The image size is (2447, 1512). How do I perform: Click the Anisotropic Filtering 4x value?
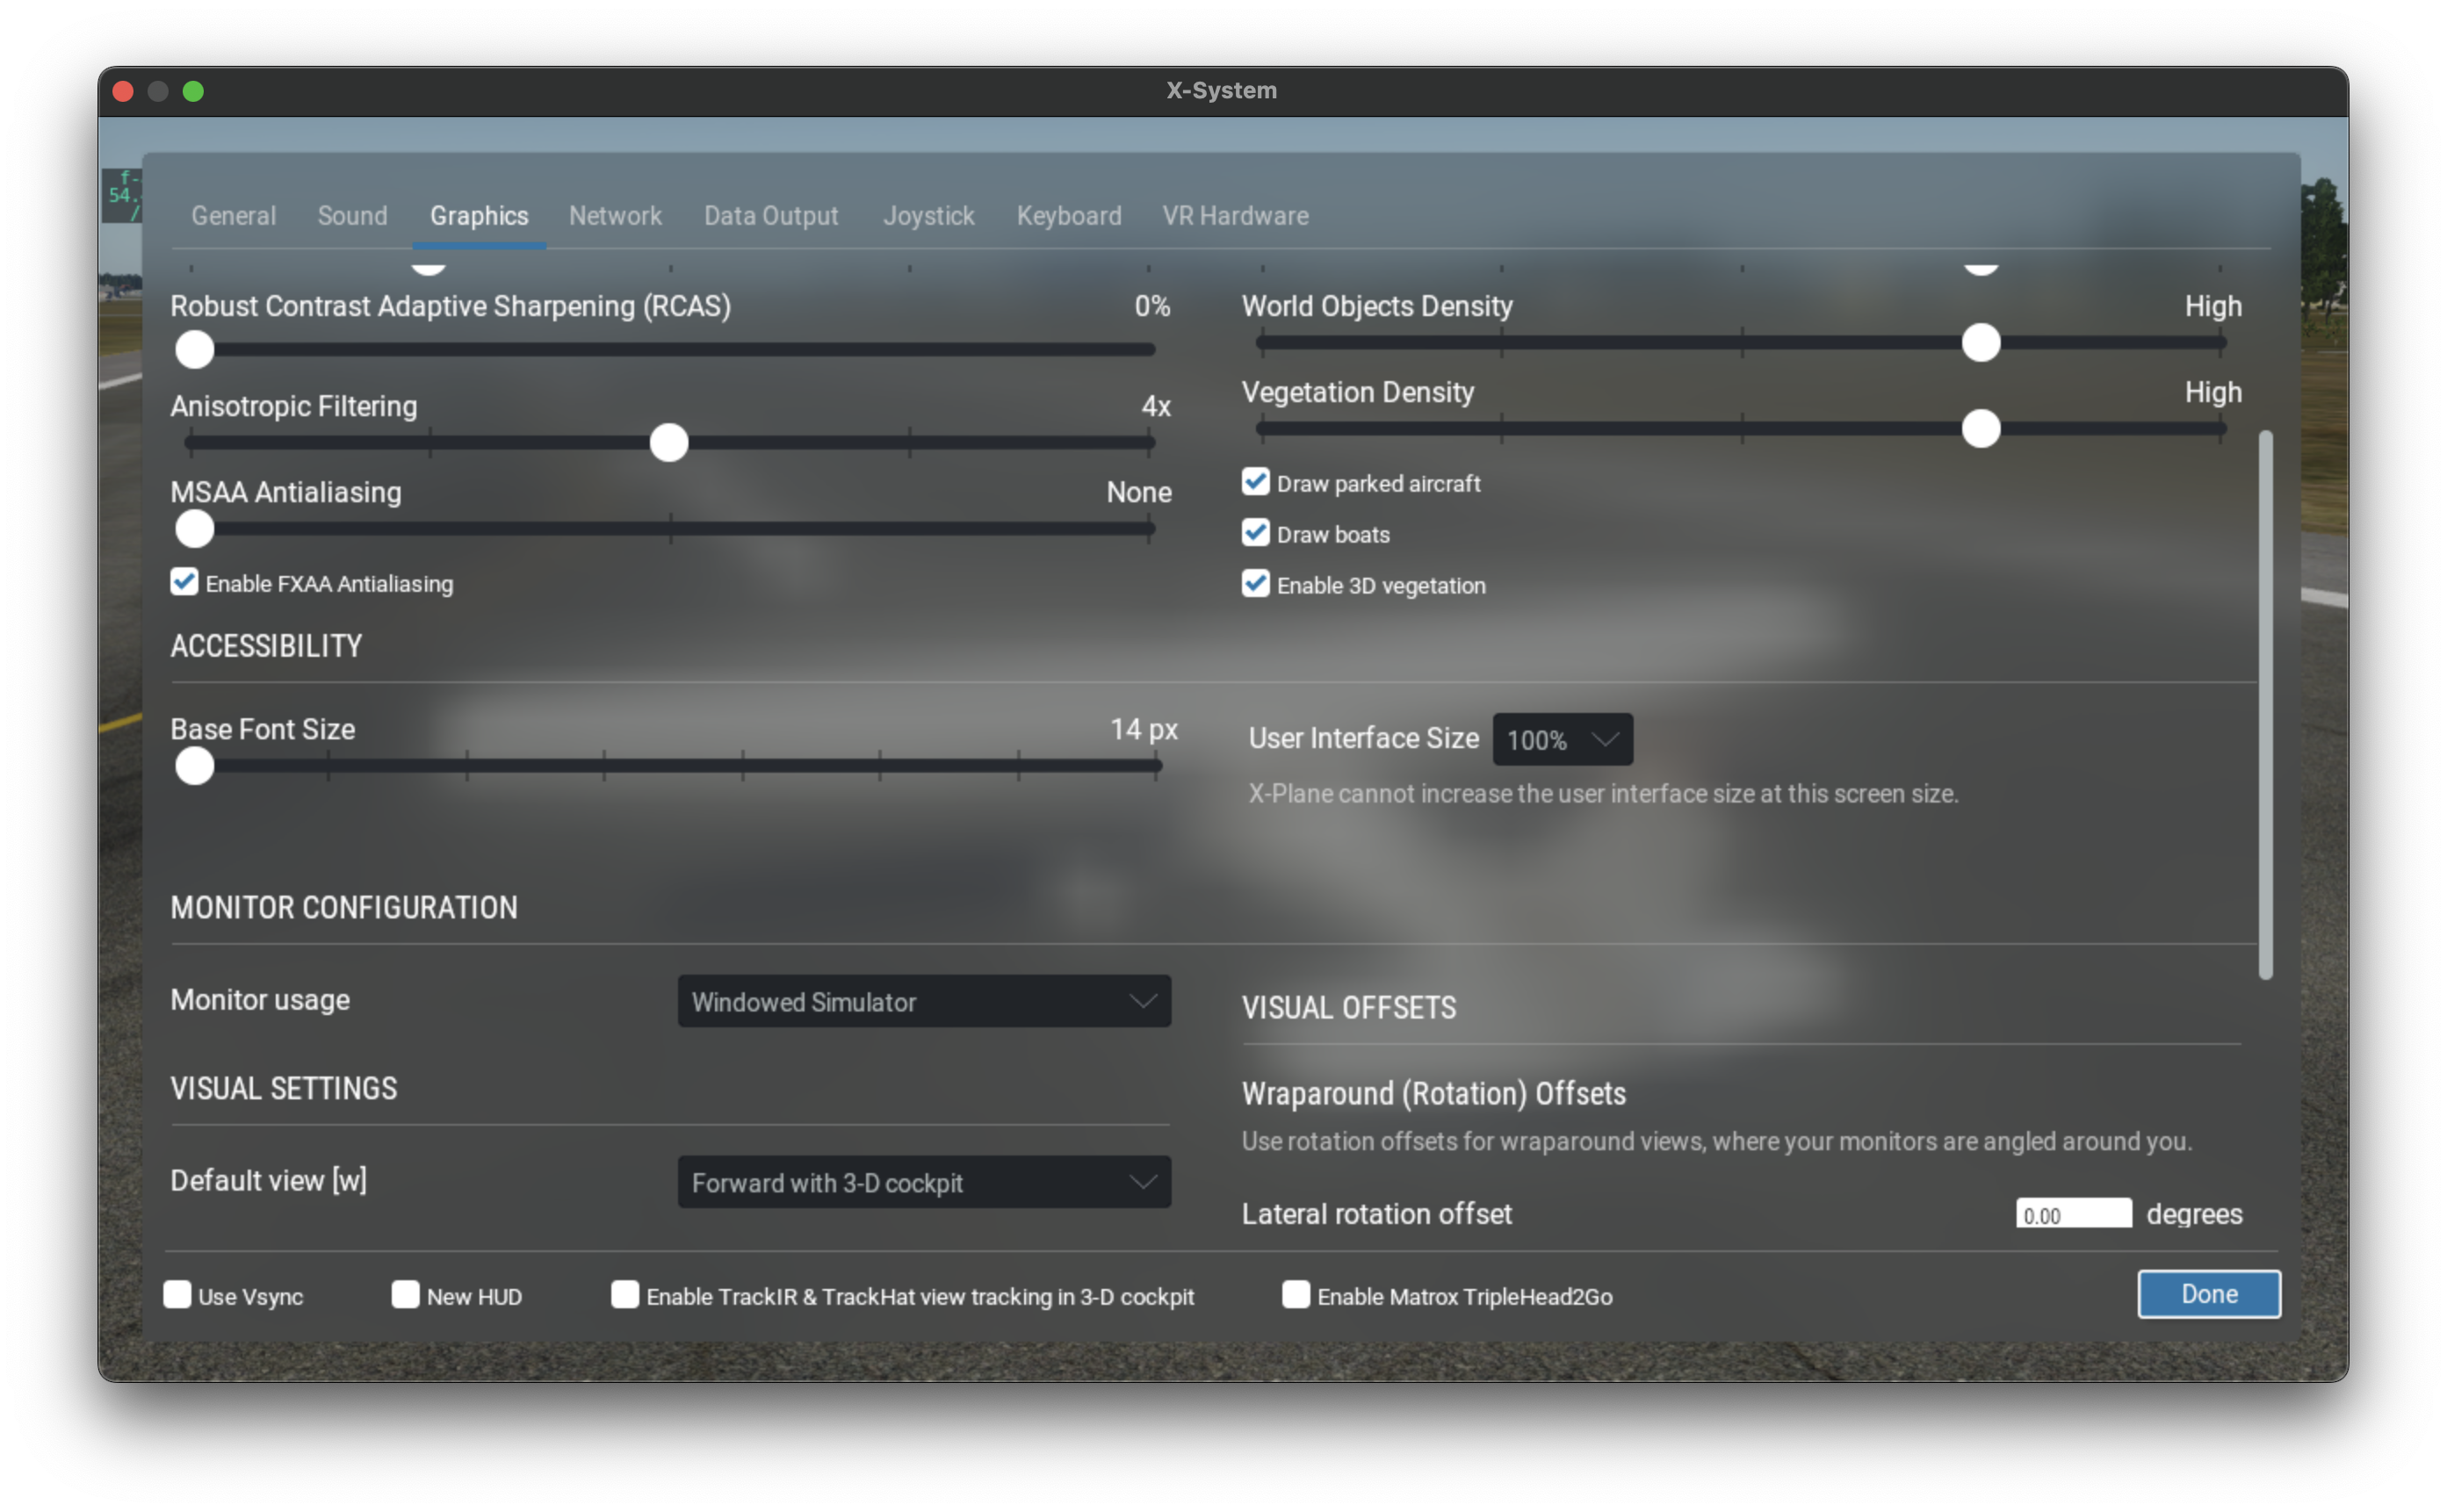[1156, 407]
